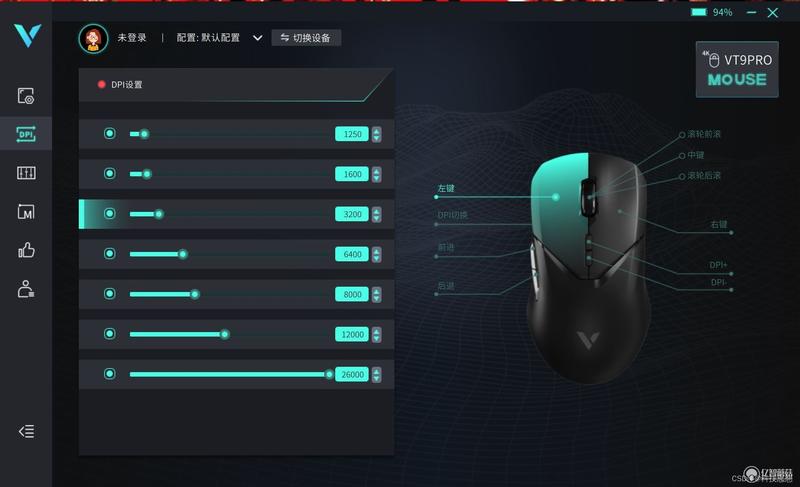The height and width of the screenshot is (487, 800).
Task: Open the user account sidebar icon
Action: [x=26, y=289]
